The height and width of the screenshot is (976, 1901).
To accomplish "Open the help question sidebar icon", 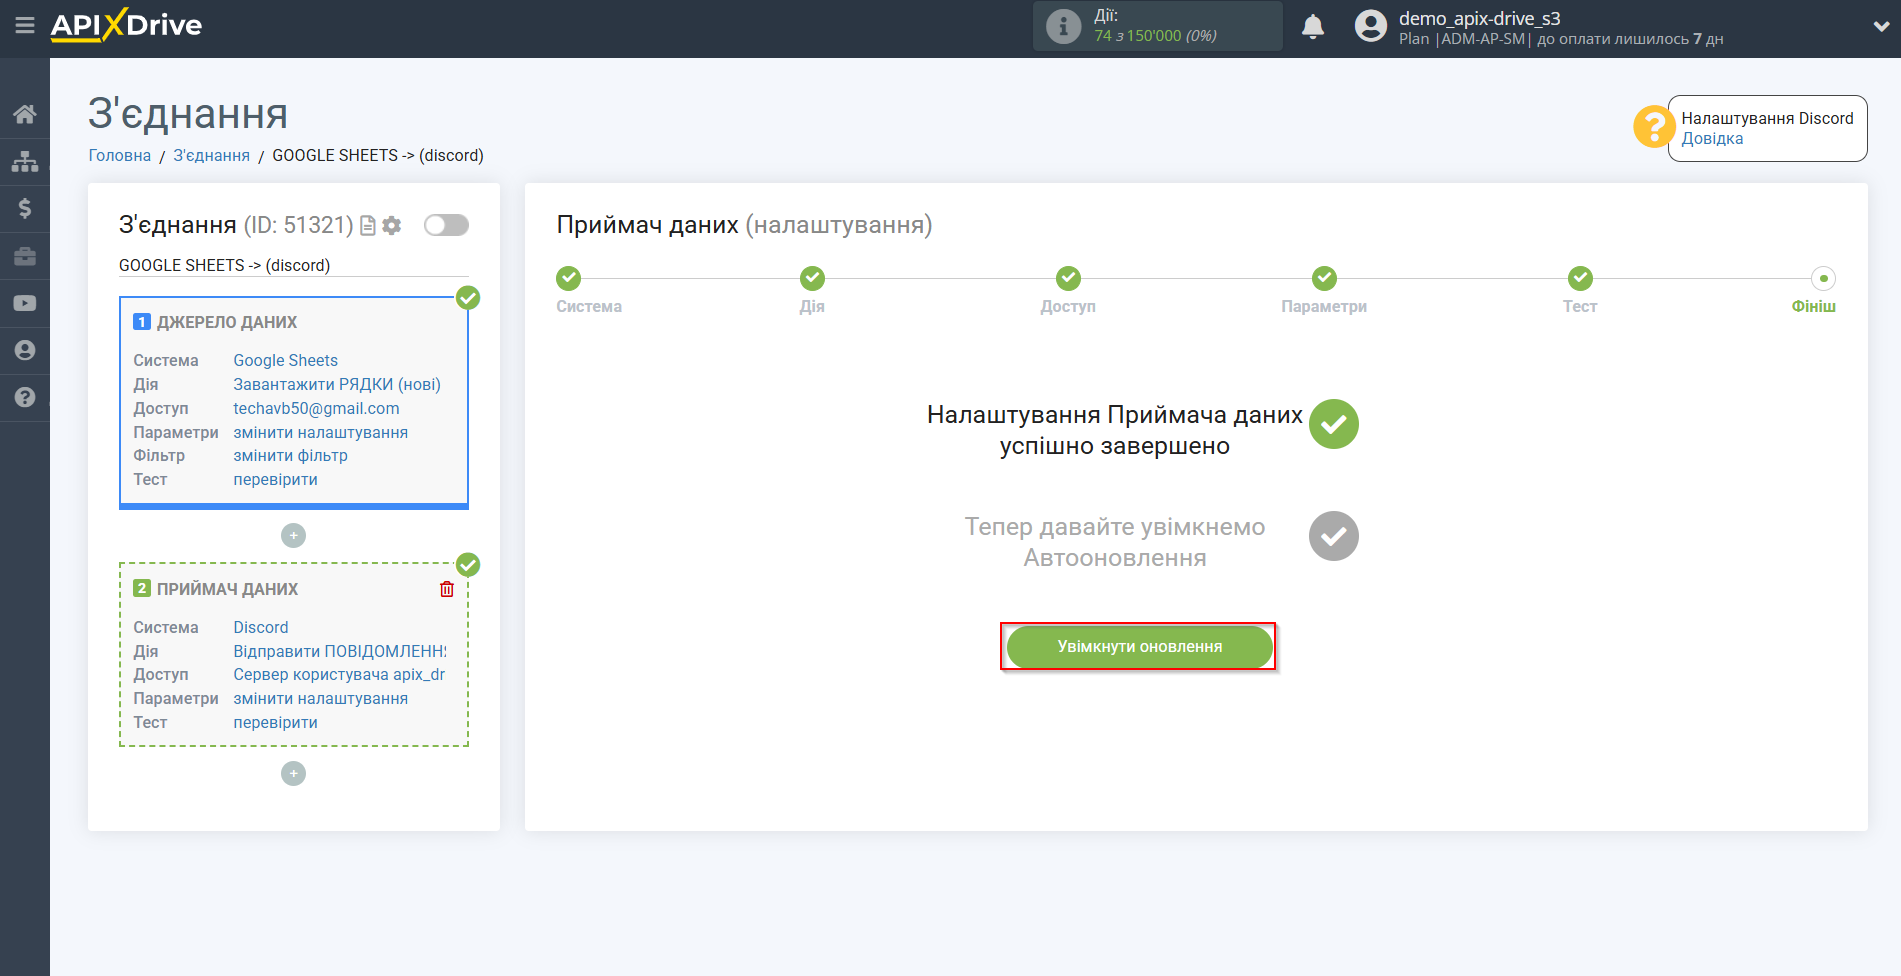I will (x=25, y=397).
